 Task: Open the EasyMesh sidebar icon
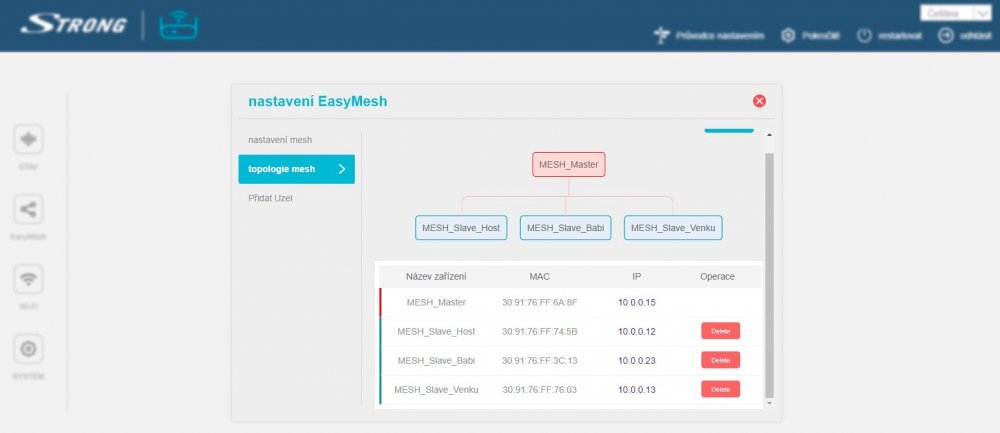coord(28,209)
